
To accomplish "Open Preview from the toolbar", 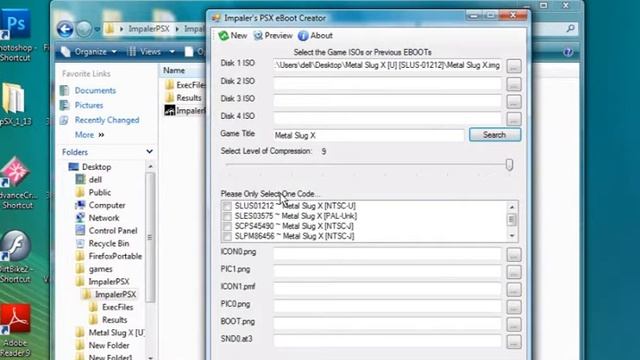I will [273, 36].
